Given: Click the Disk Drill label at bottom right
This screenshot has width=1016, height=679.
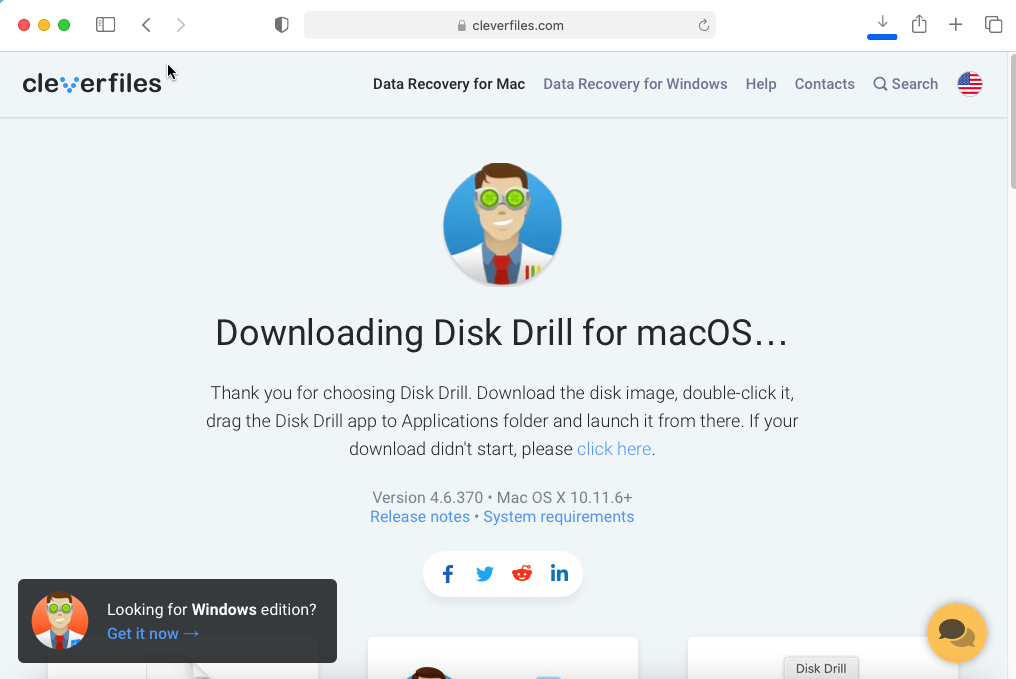Looking at the screenshot, I should [x=821, y=668].
